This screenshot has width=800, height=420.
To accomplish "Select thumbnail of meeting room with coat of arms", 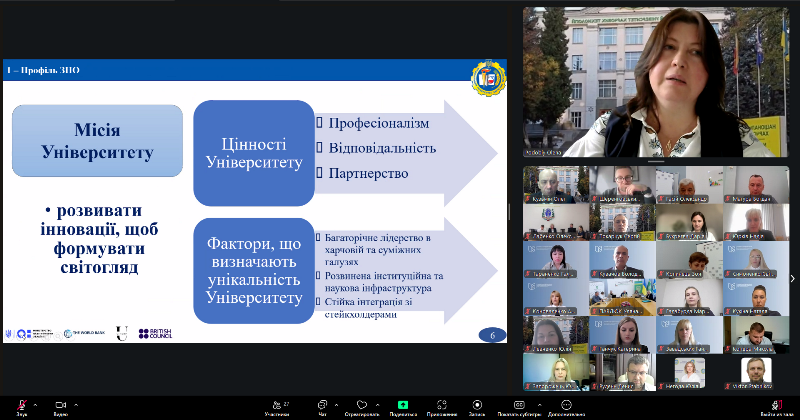I will pos(556,222).
